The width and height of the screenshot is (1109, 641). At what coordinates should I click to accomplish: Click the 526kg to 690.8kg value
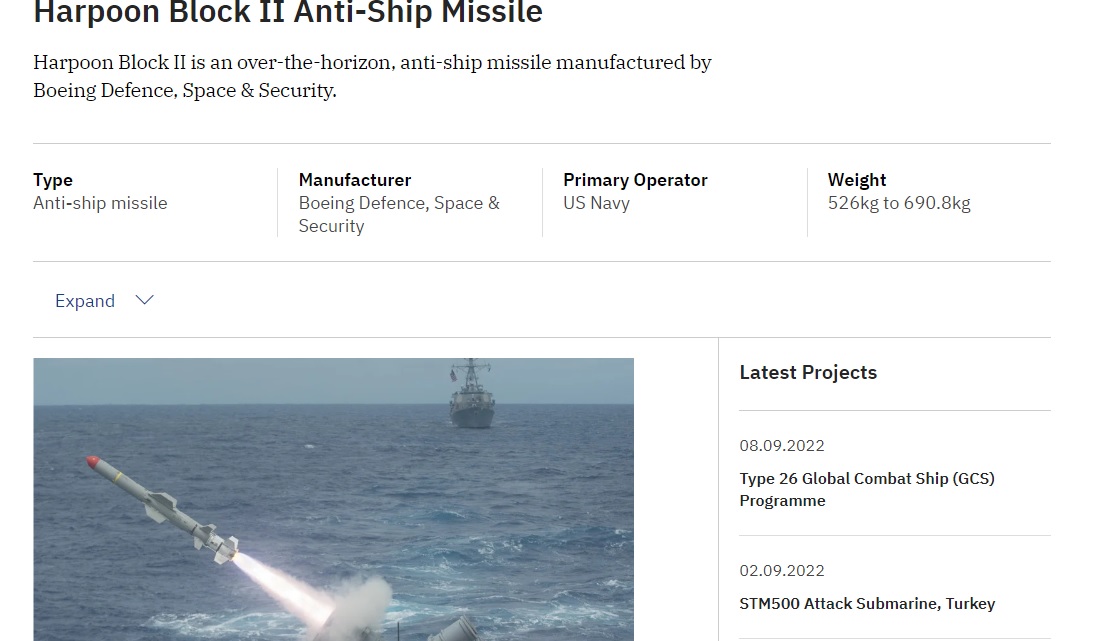pyautogui.click(x=899, y=203)
